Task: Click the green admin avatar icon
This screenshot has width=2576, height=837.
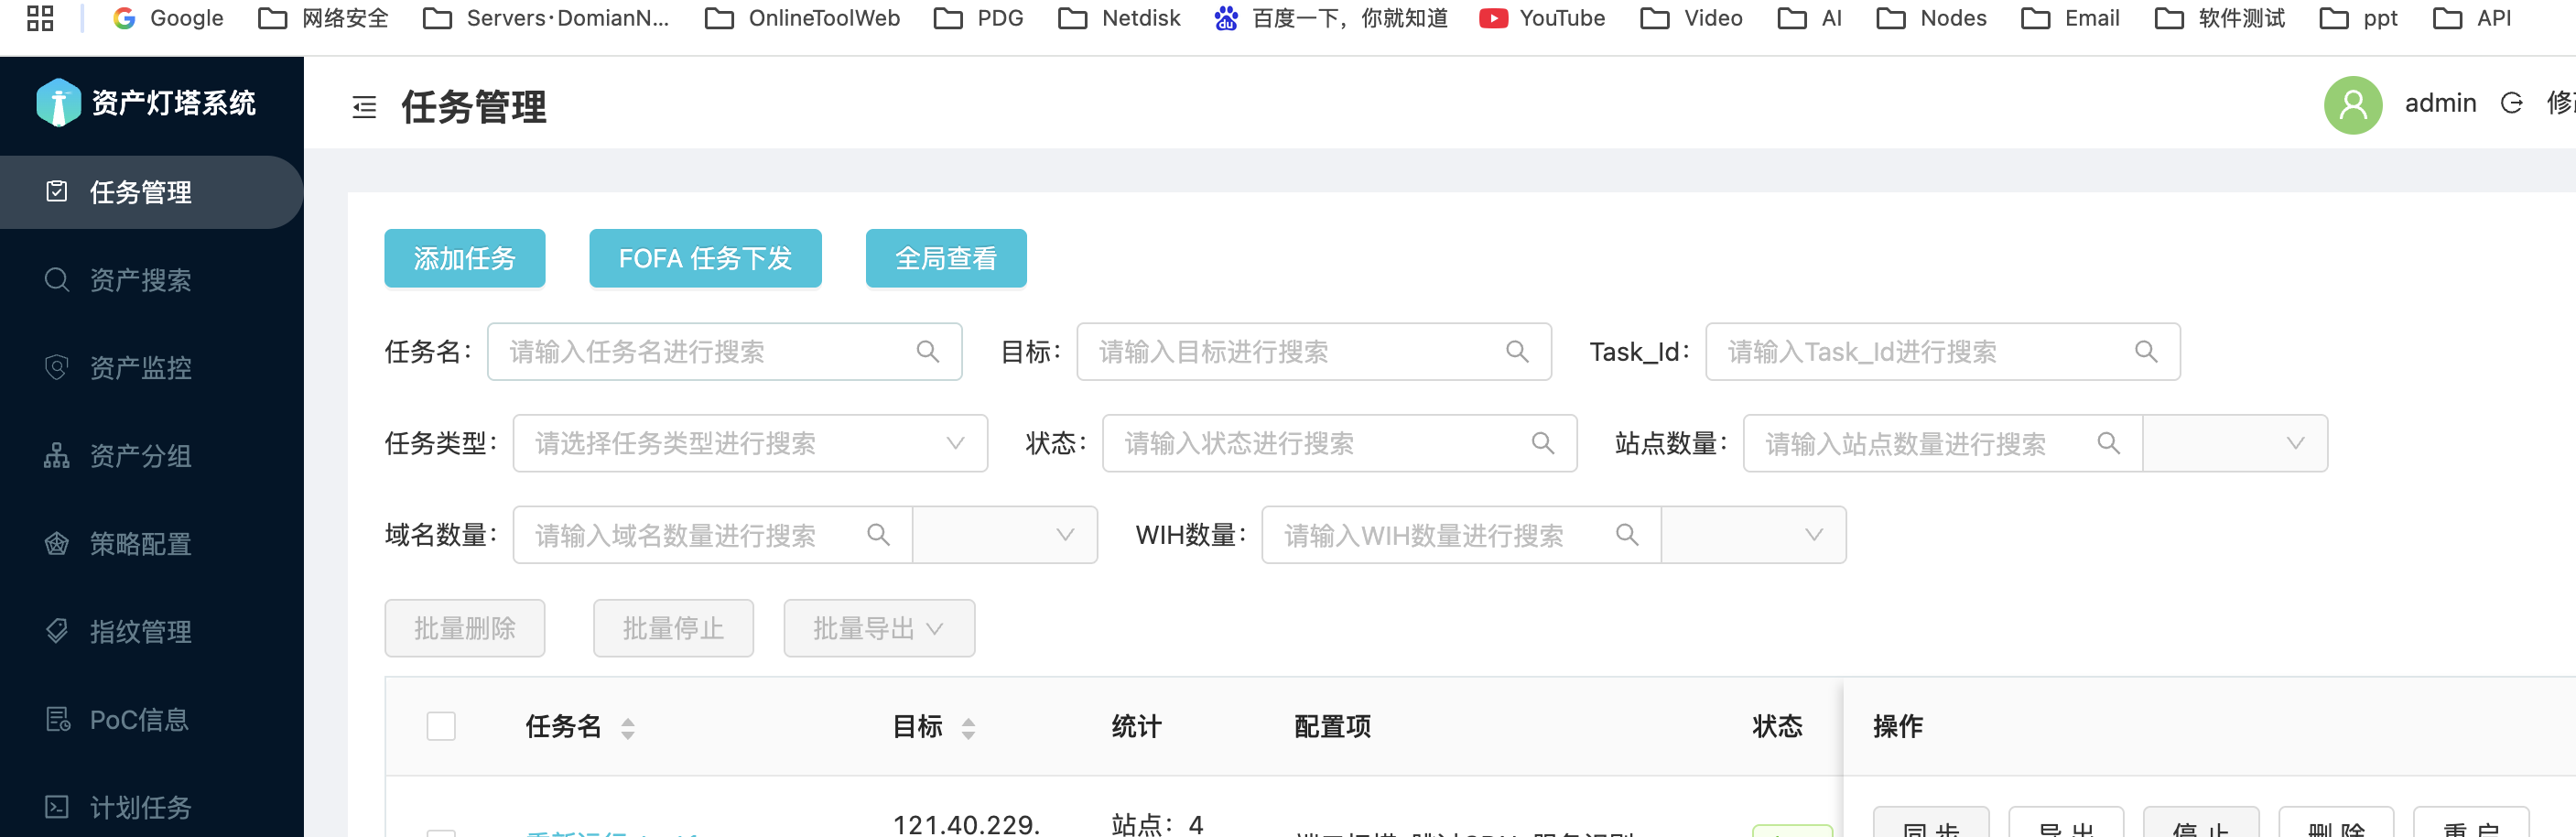Action: pos(2352,104)
